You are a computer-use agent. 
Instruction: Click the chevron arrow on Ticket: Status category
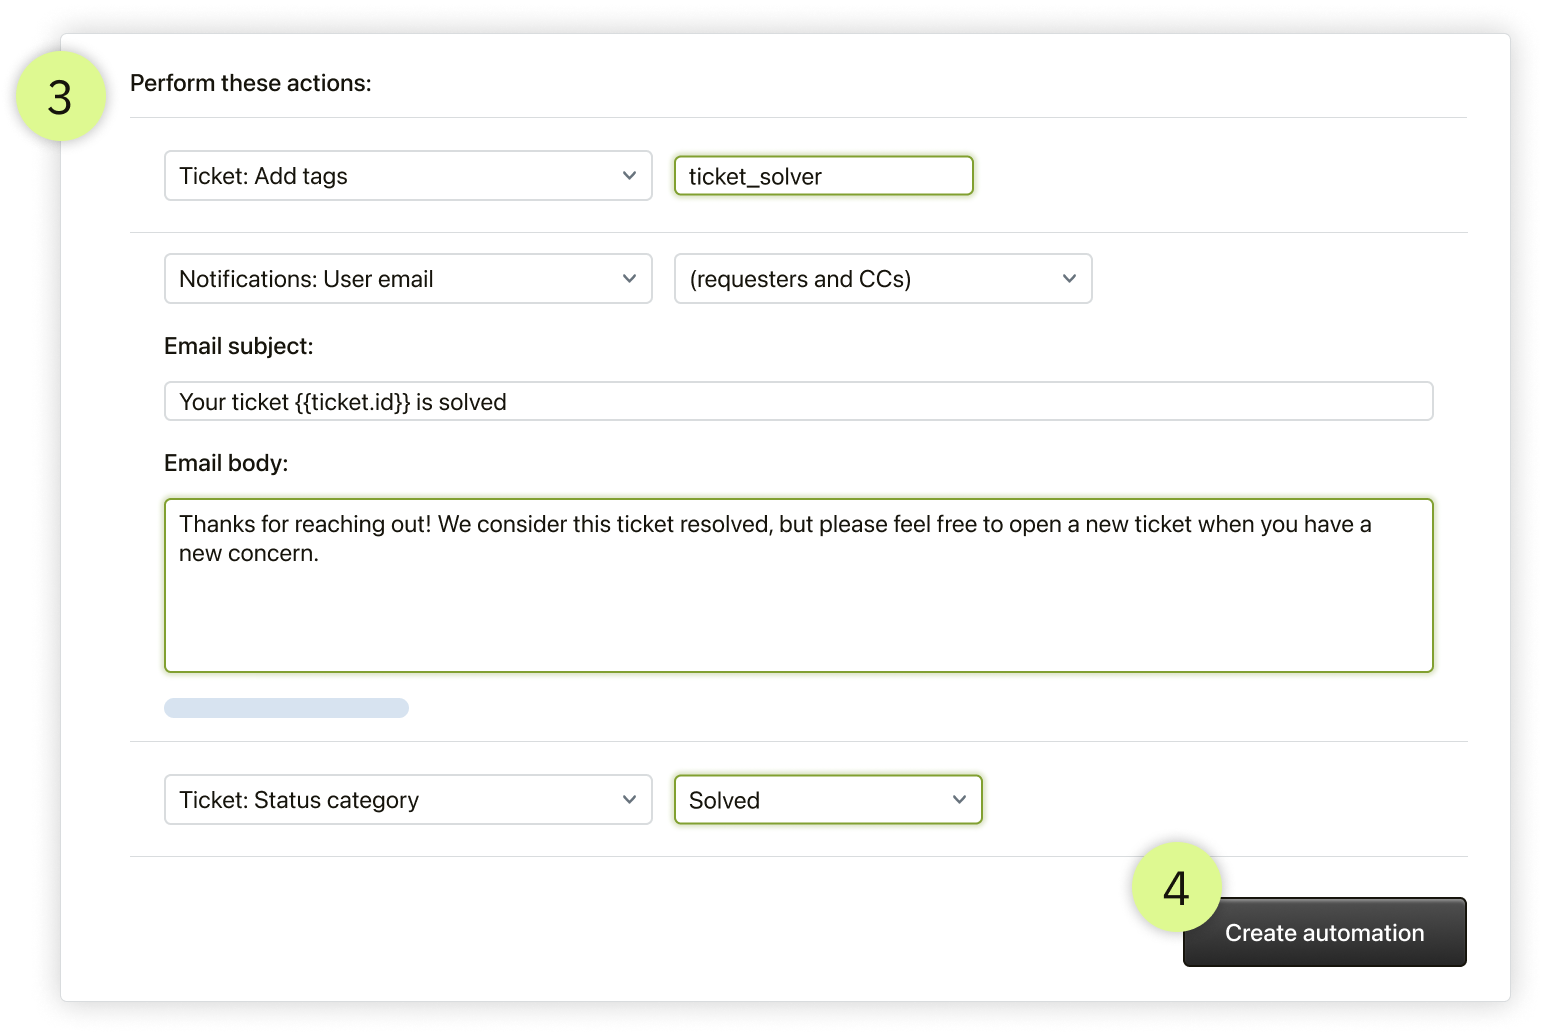(x=629, y=800)
